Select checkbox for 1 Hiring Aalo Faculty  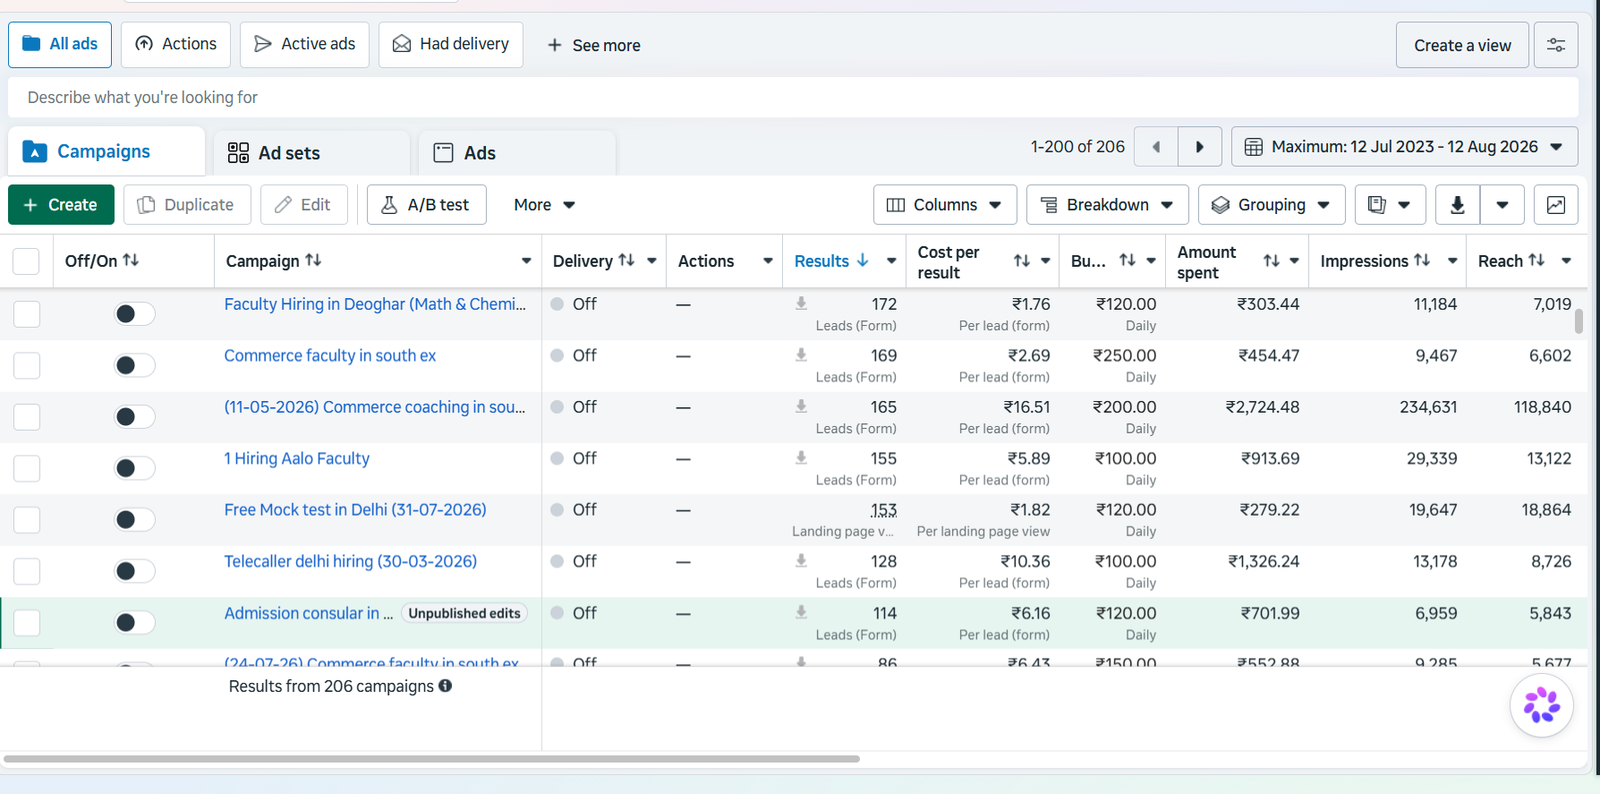tap(27, 469)
